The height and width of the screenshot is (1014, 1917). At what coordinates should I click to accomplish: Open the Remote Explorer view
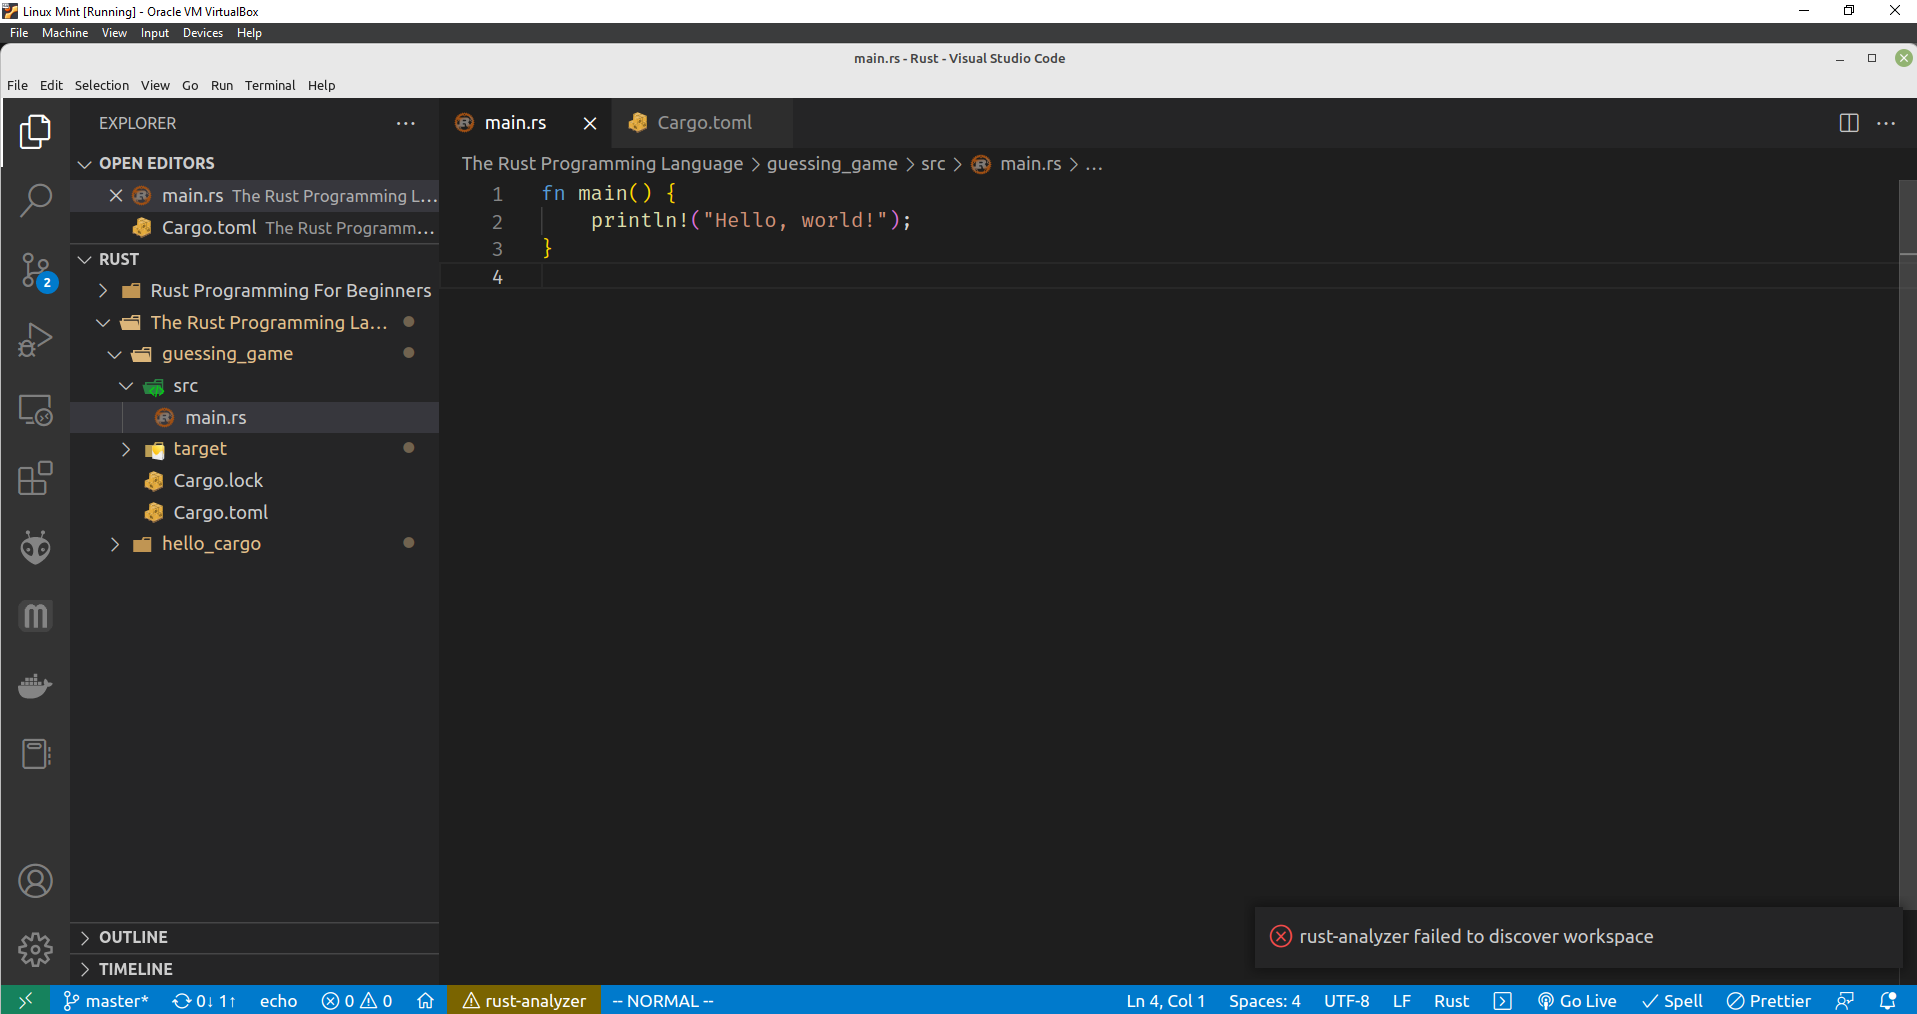point(35,409)
